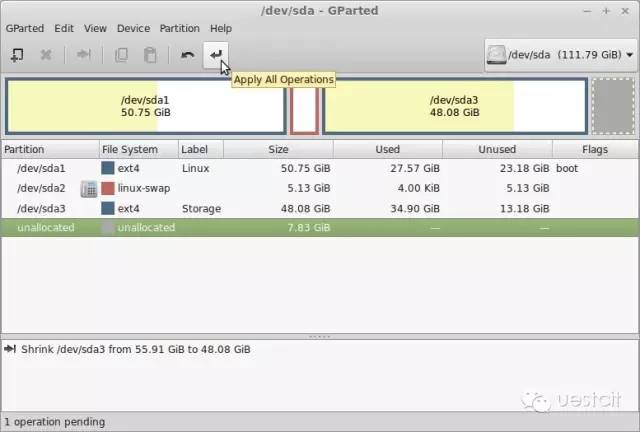Open the Partition menu

click(x=180, y=29)
